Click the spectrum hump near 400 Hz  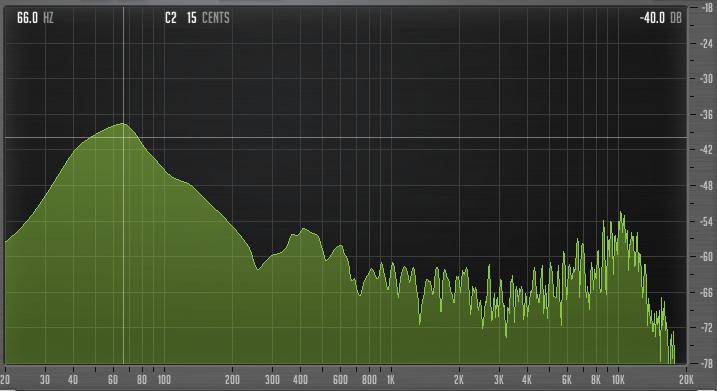coord(303,230)
